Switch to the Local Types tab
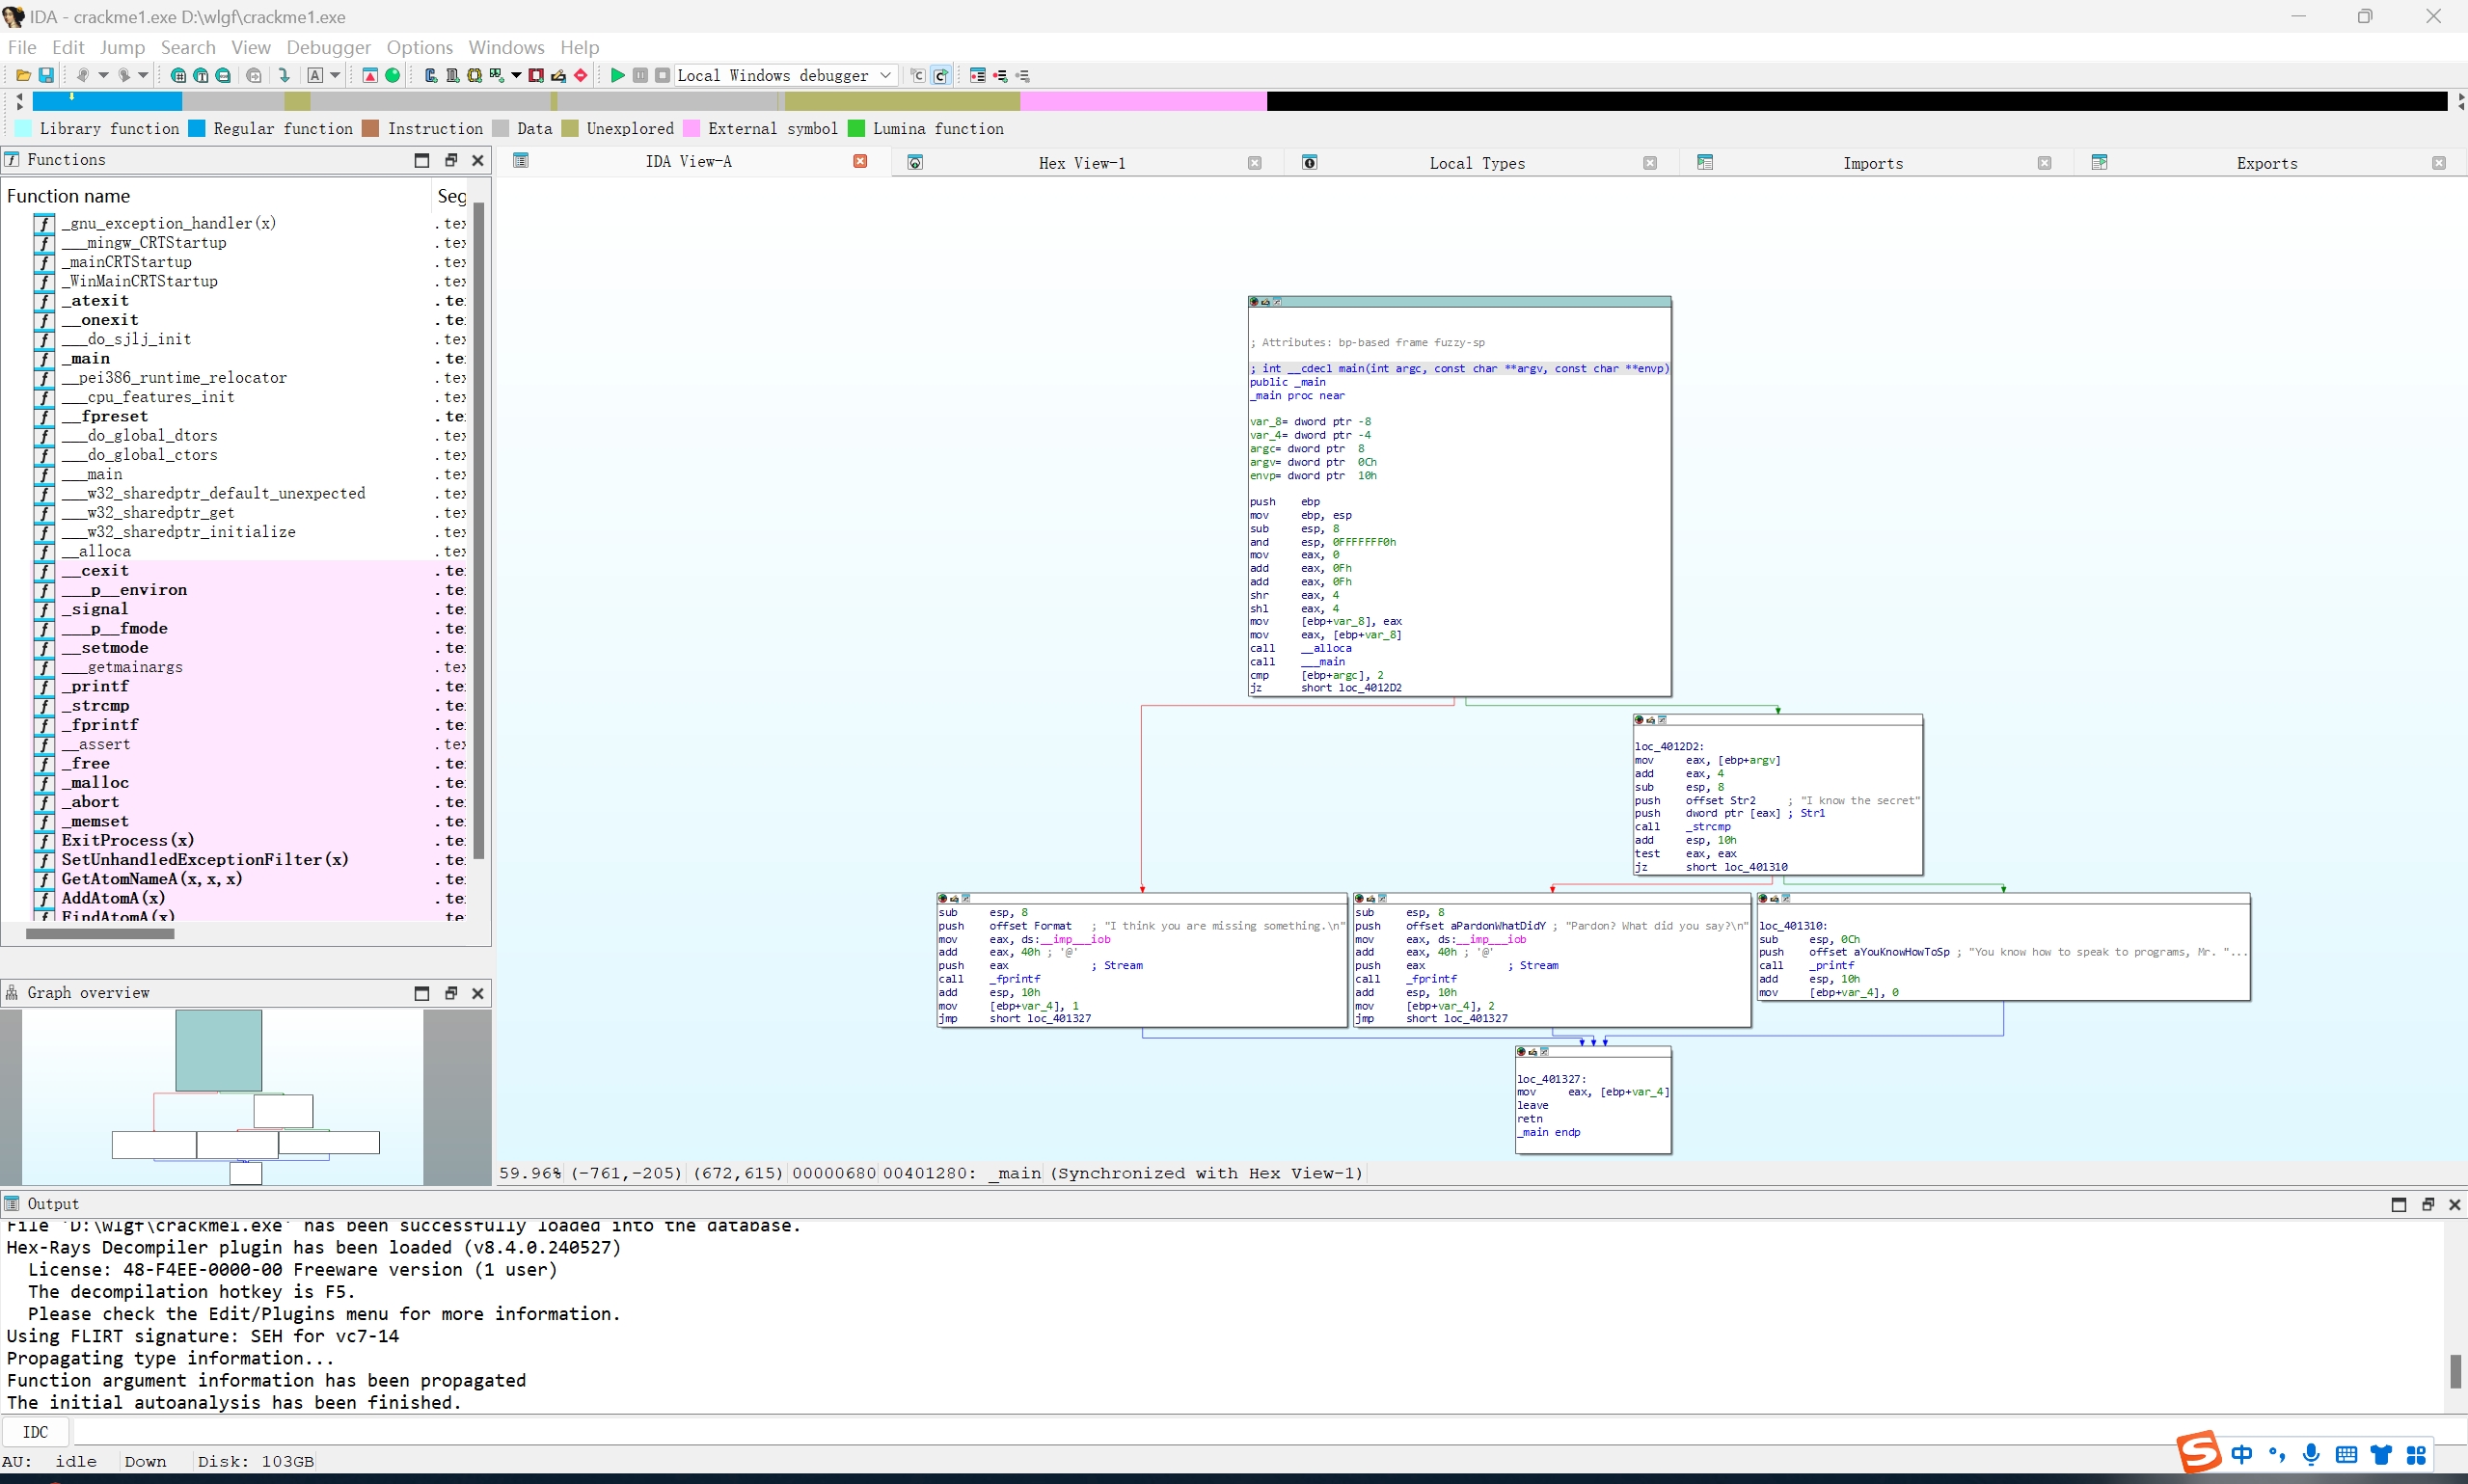The height and width of the screenshot is (1484, 2468). click(x=1477, y=163)
